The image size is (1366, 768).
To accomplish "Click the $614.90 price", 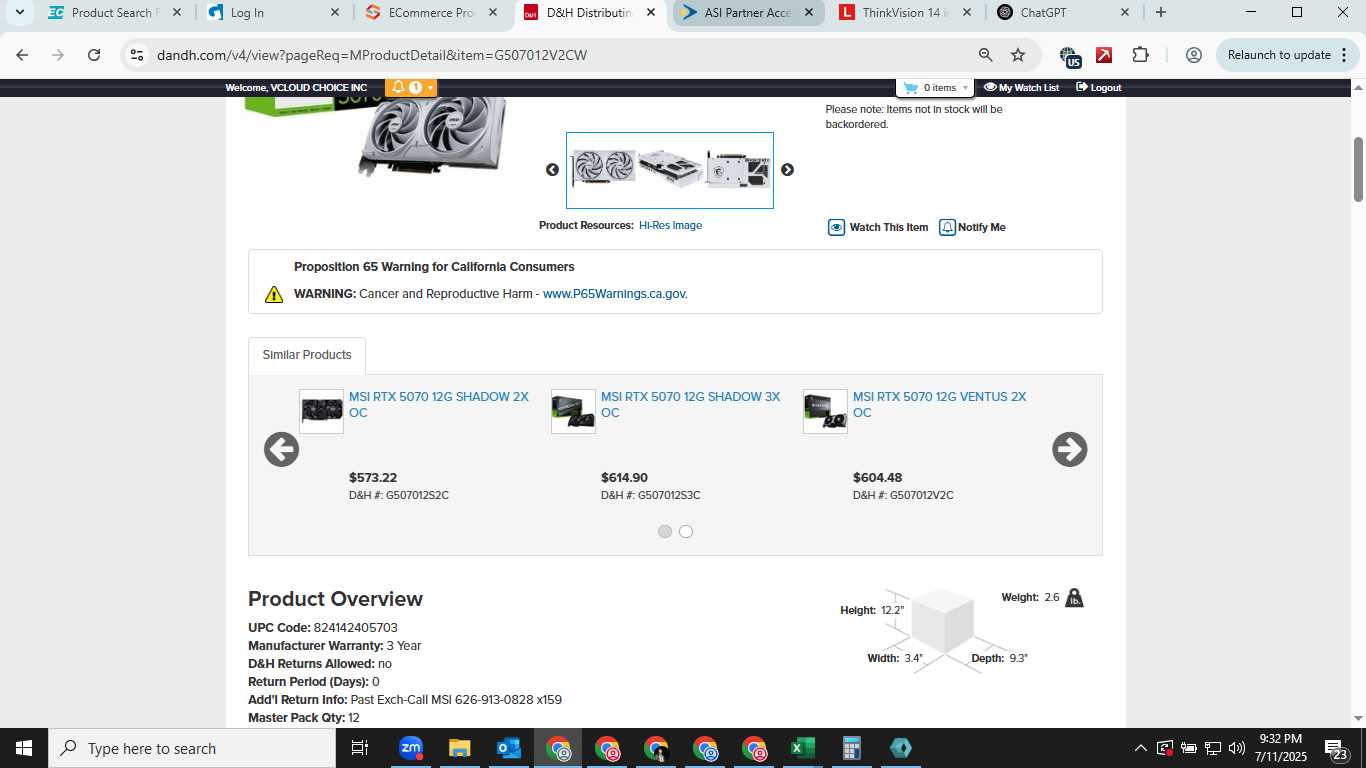I will tap(624, 478).
